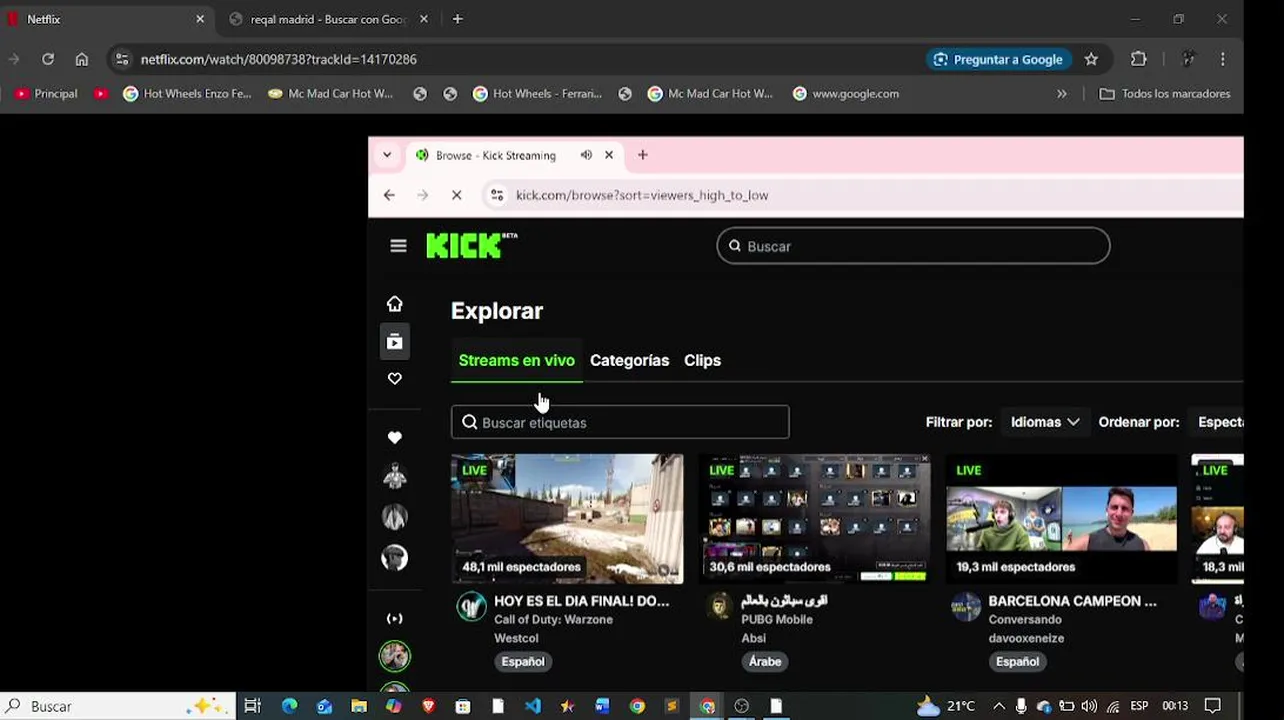Open the davooxeneize stream thumbnail
The width and height of the screenshot is (1284, 720).
1062,519
